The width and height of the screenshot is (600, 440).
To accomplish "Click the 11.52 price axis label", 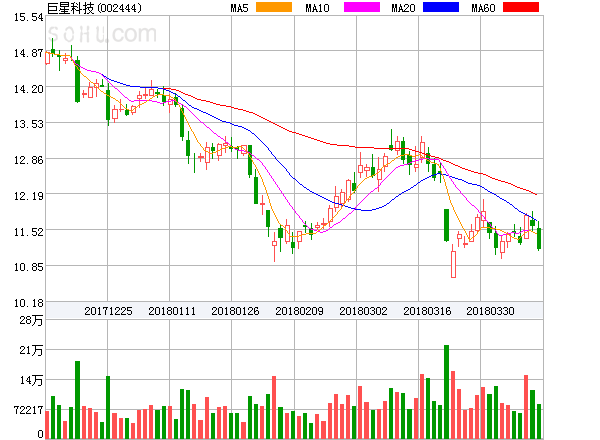I will (x=29, y=231).
